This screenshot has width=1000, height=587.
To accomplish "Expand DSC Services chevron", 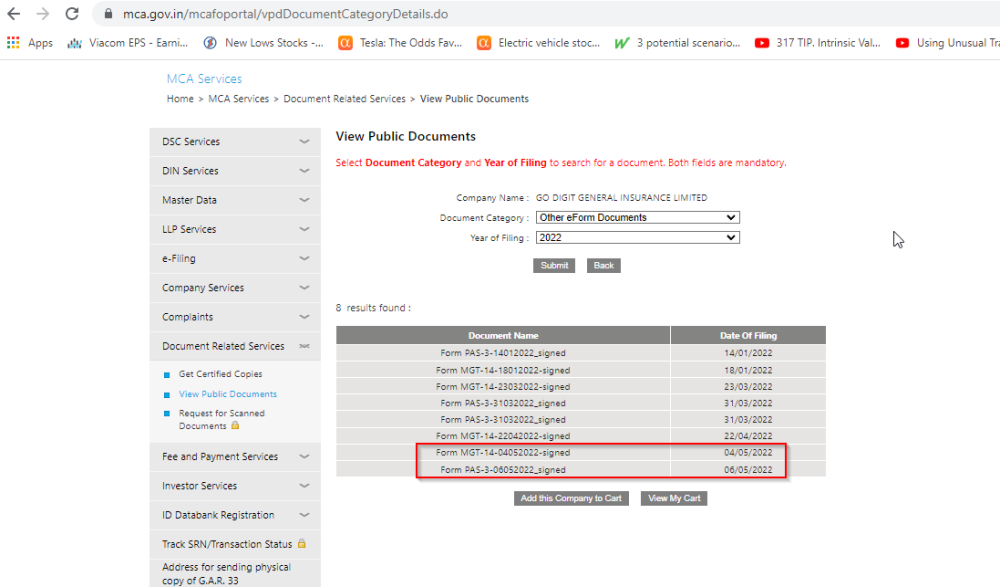I will tap(304, 142).
